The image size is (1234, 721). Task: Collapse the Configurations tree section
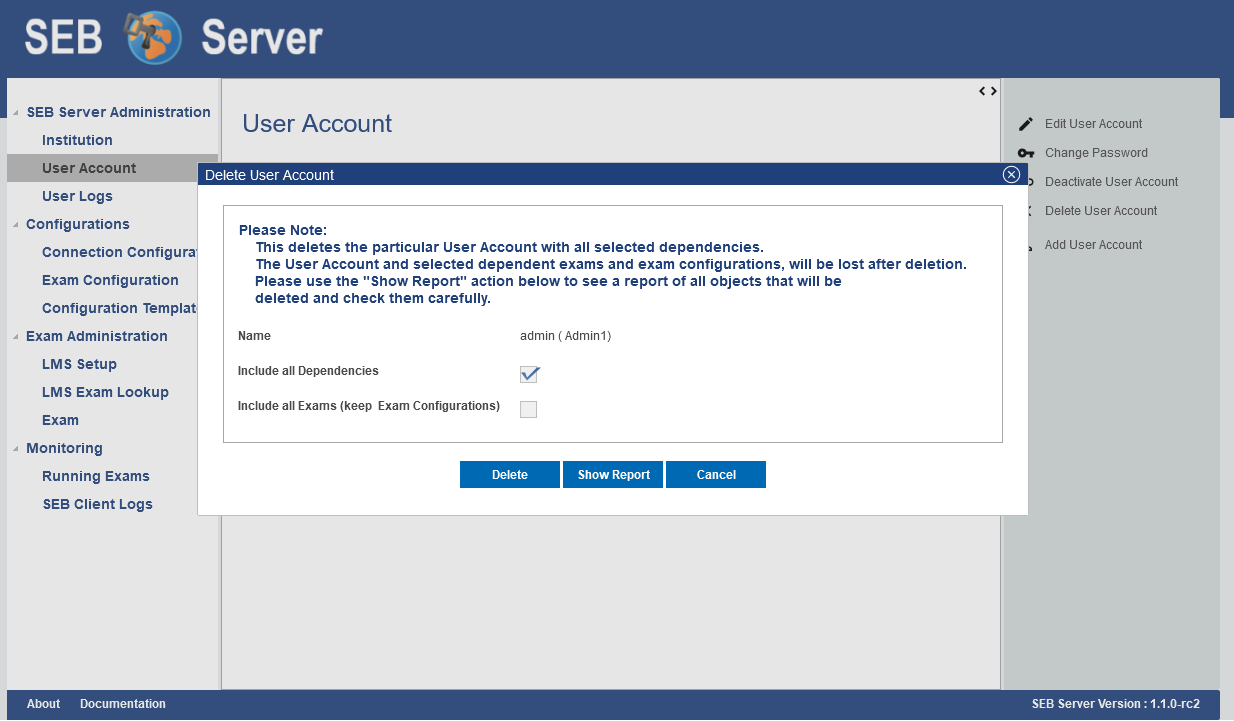click(x=16, y=225)
